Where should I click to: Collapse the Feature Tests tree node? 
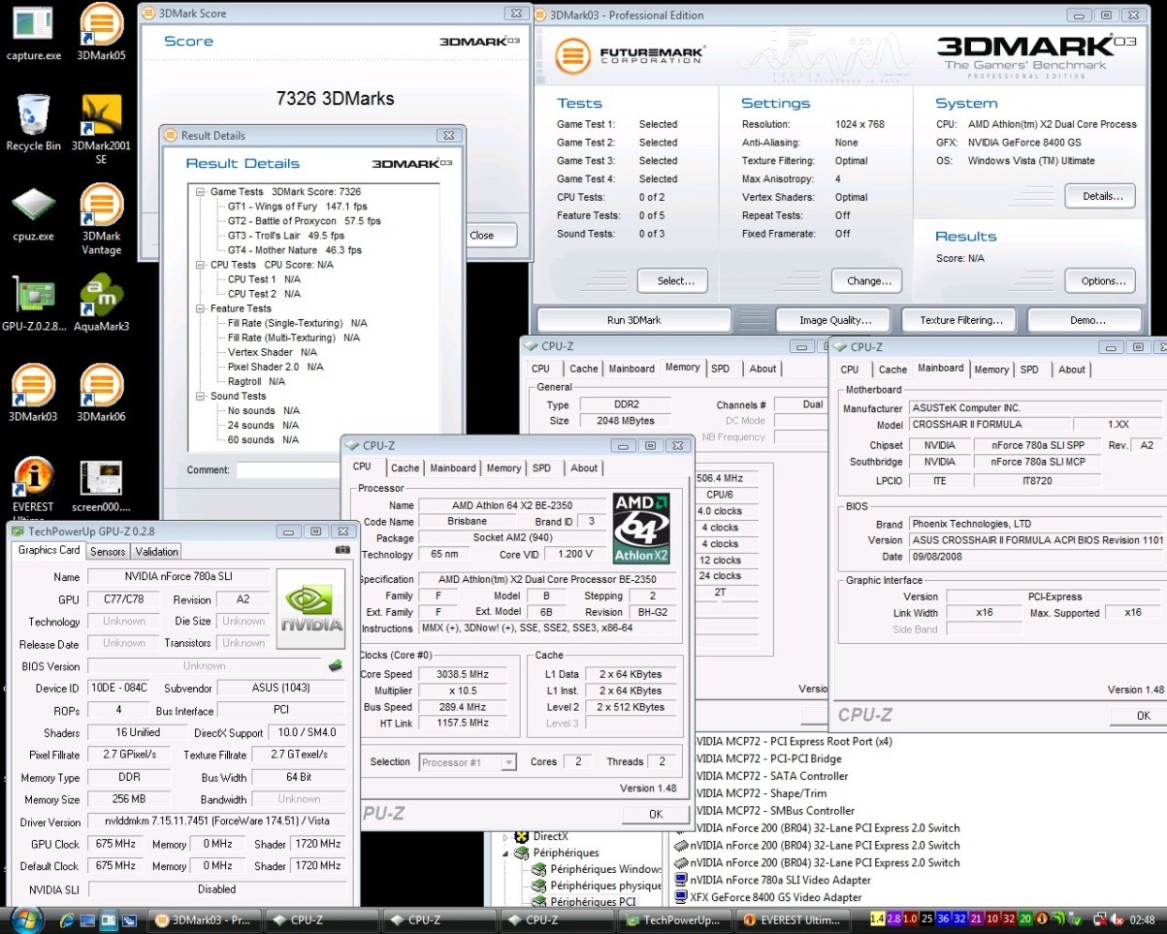199,309
